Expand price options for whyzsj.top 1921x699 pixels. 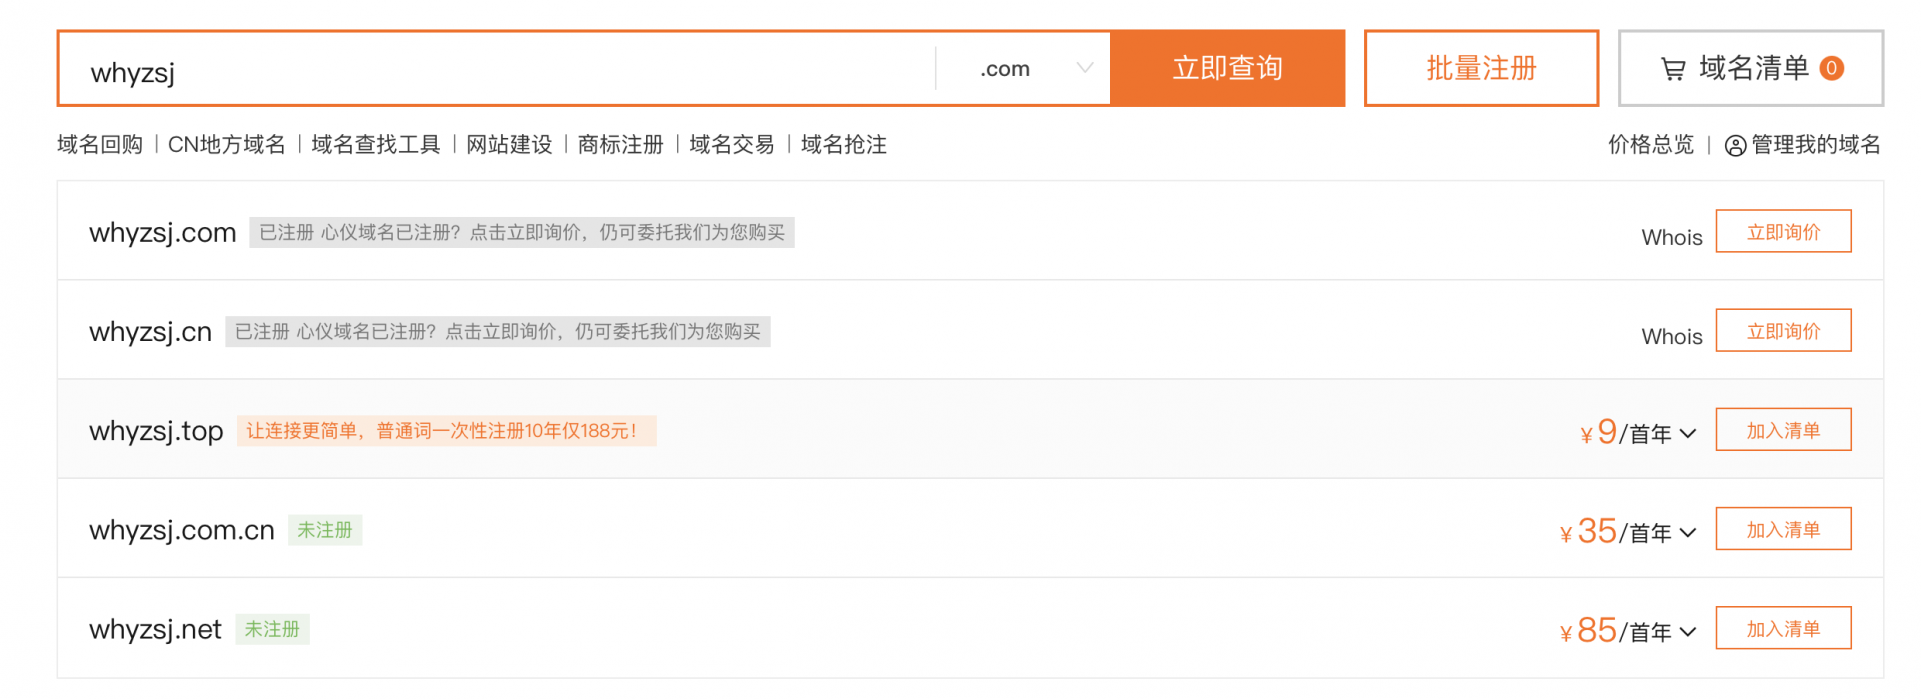point(1688,434)
